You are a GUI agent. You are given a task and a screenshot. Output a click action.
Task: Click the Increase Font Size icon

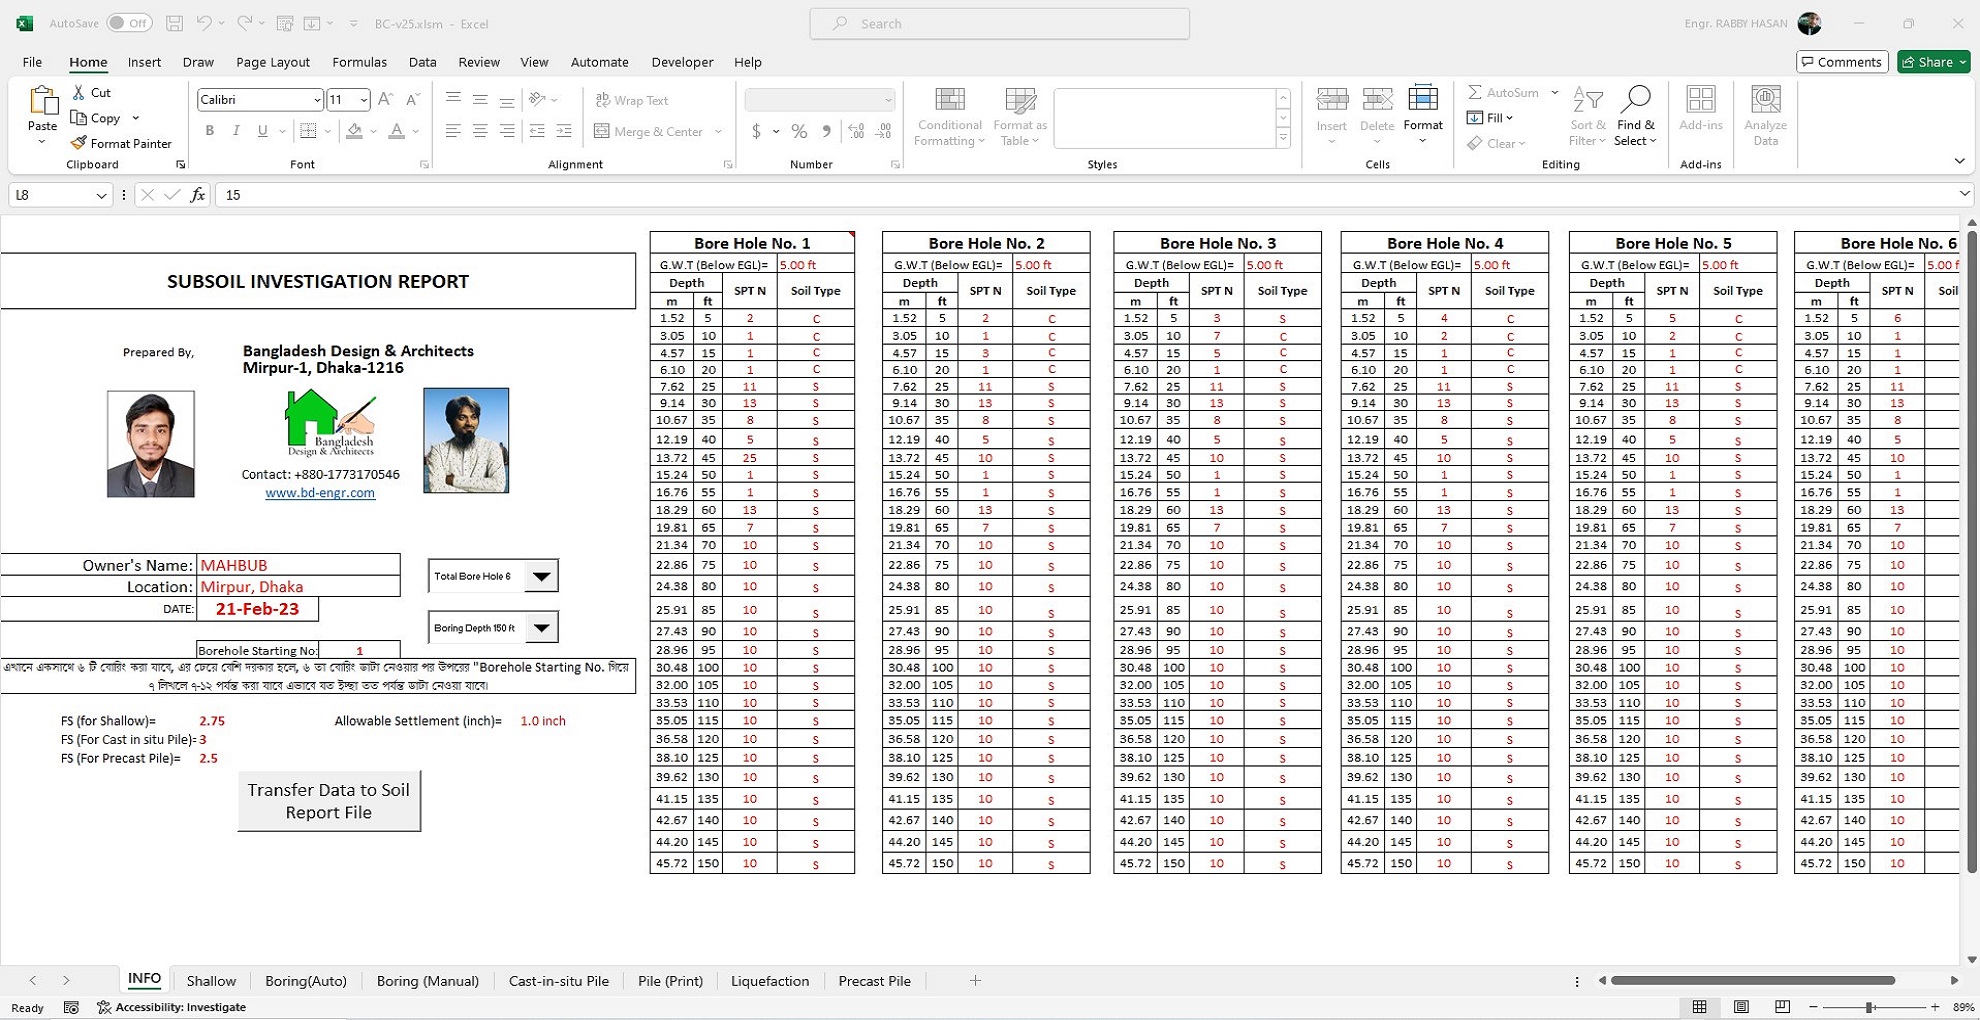pyautogui.click(x=386, y=99)
